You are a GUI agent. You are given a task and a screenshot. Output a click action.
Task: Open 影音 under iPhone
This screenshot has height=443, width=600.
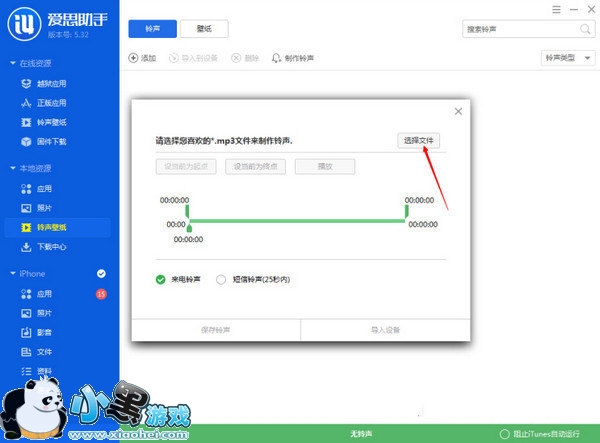click(36, 332)
